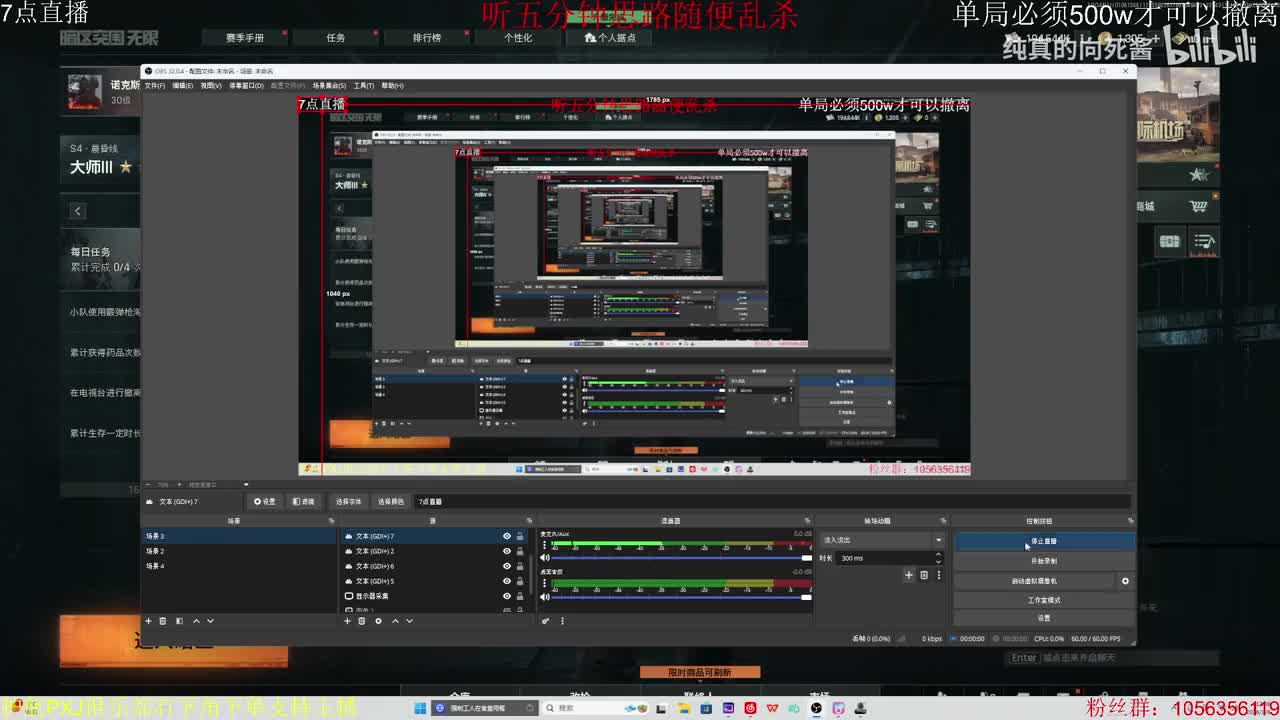Hide the 文本 (GDI+) 6 source
1280x720 pixels.
(507, 566)
